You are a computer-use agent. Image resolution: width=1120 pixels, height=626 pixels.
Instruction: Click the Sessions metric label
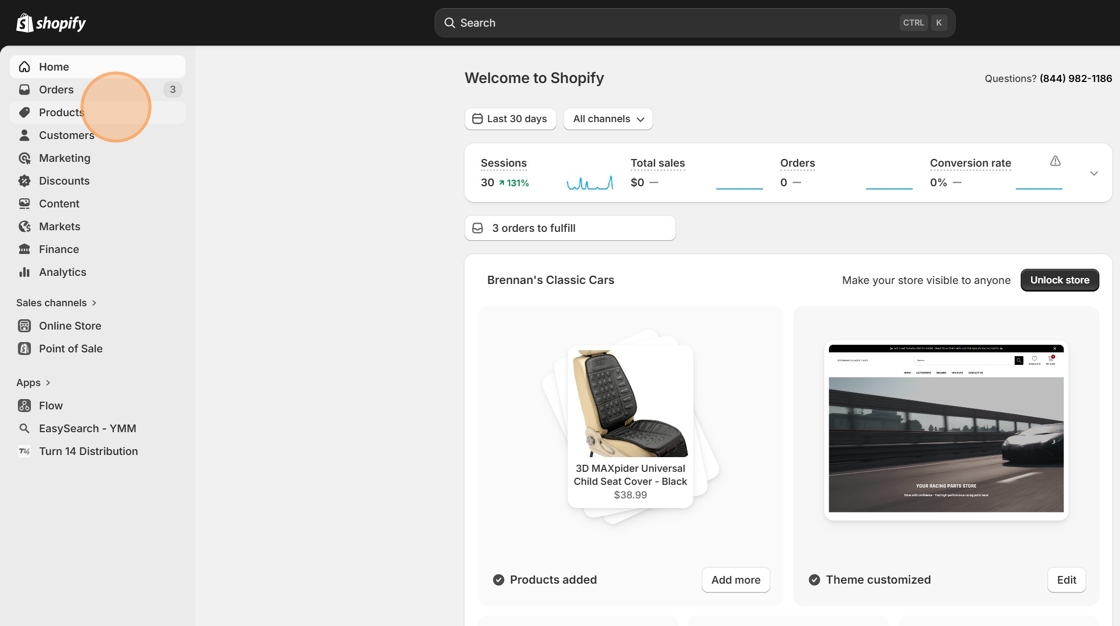504,163
